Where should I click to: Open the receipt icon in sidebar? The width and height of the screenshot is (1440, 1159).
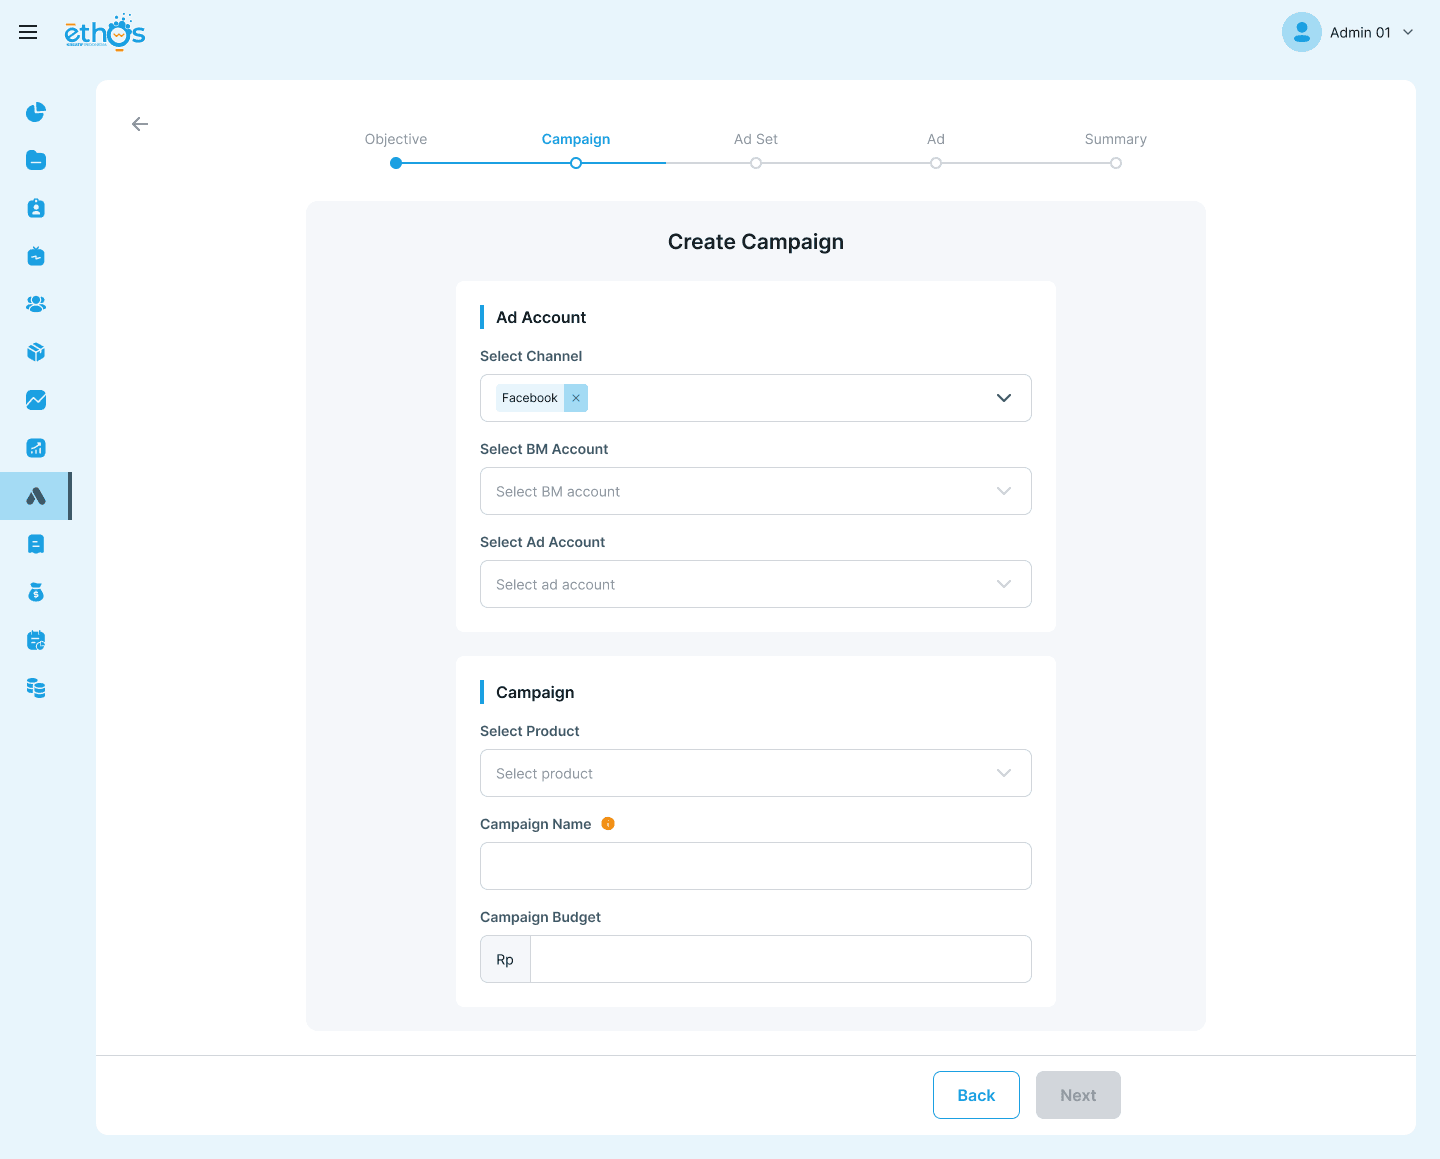tap(36, 544)
